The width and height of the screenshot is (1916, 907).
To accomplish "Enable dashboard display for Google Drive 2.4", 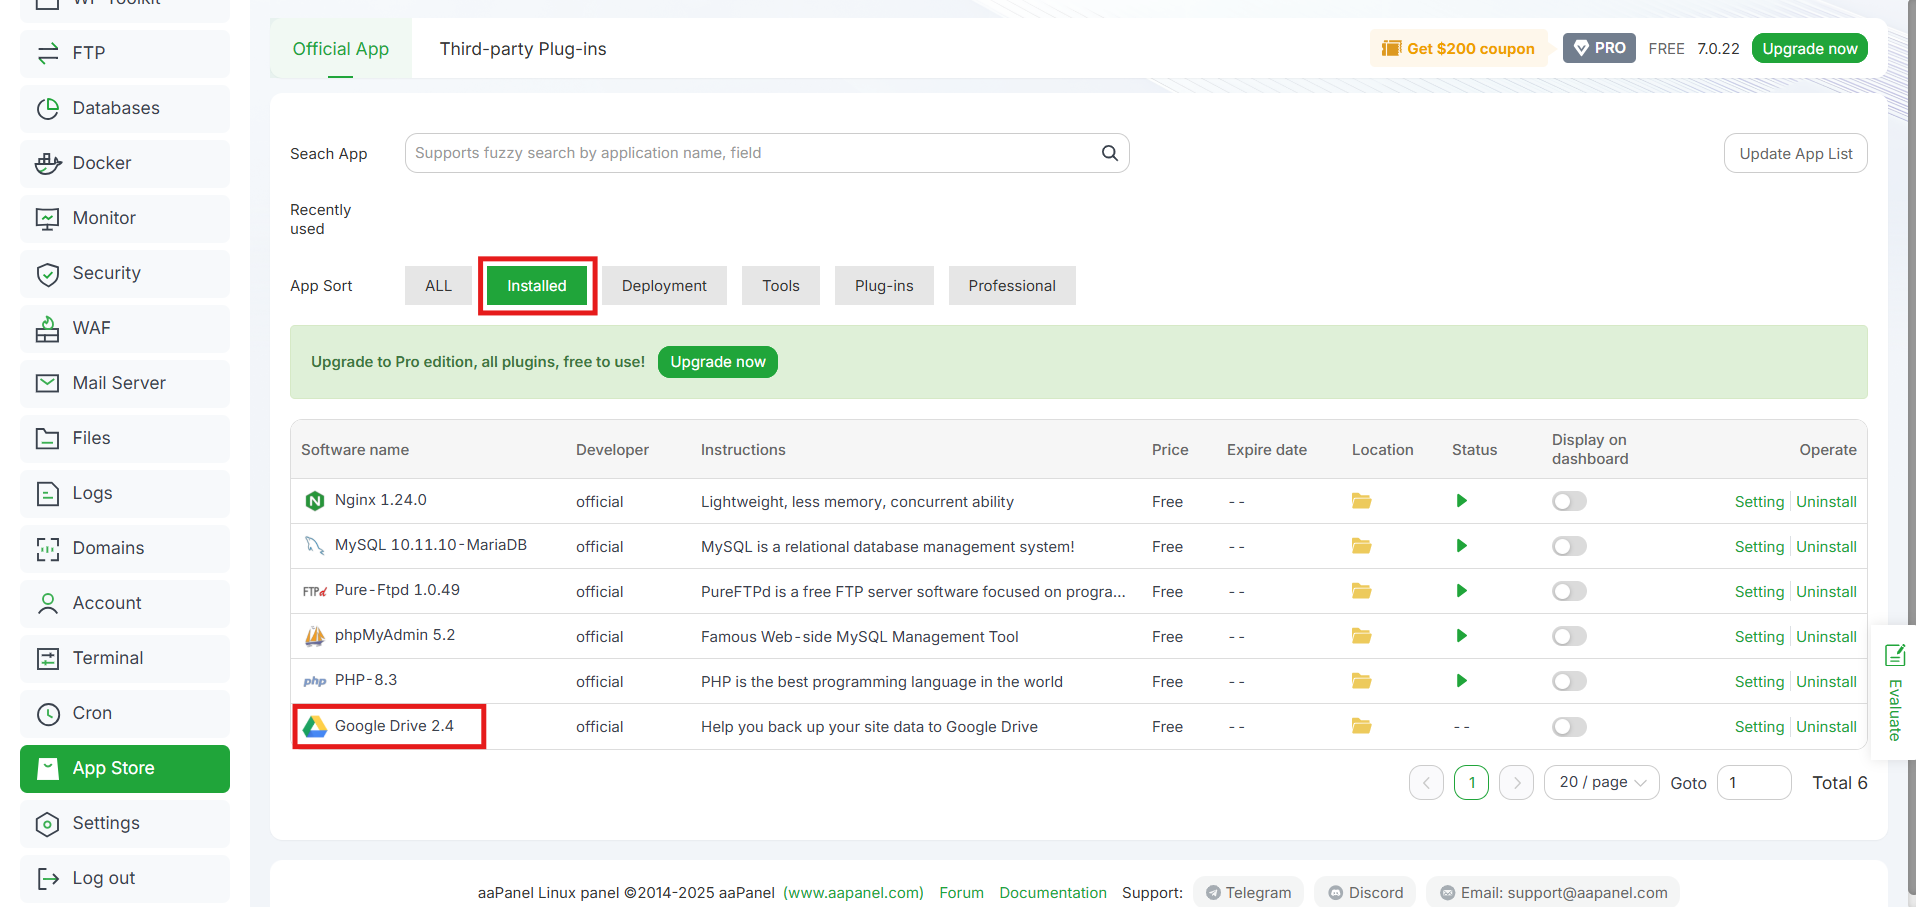I will [1568, 727].
